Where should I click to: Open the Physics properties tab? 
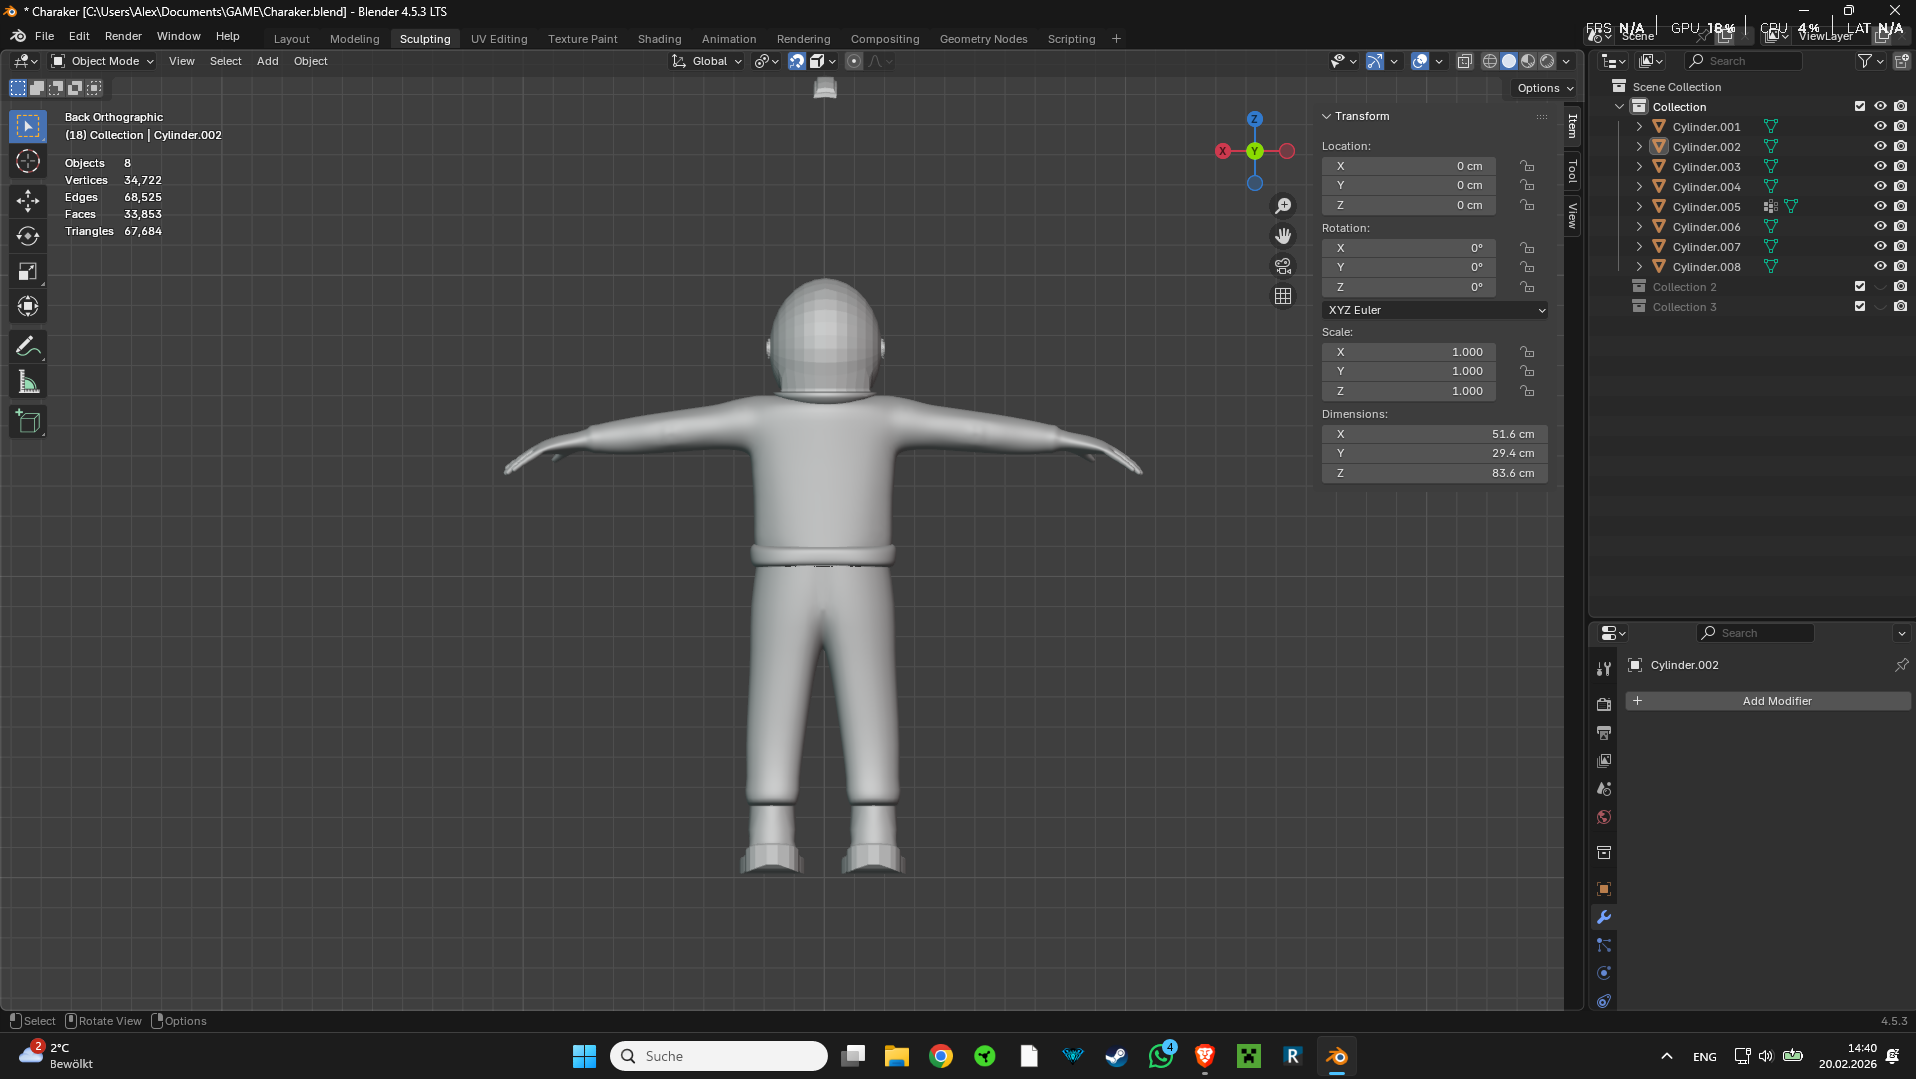tap(1604, 973)
